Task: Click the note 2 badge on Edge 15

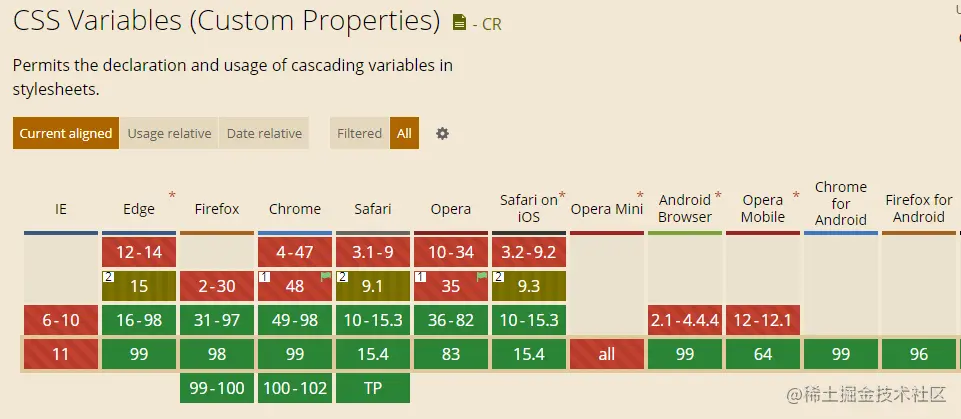Action: [x=106, y=276]
